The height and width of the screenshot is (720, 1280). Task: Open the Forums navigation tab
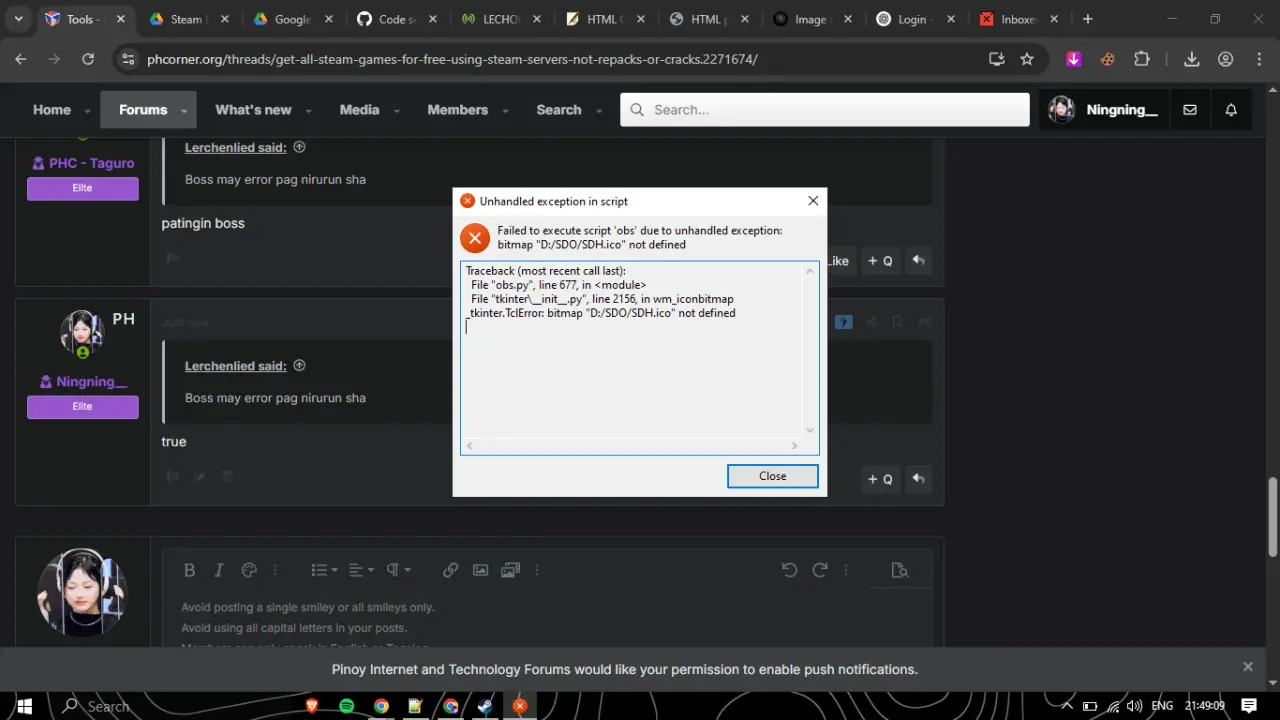(143, 110)
